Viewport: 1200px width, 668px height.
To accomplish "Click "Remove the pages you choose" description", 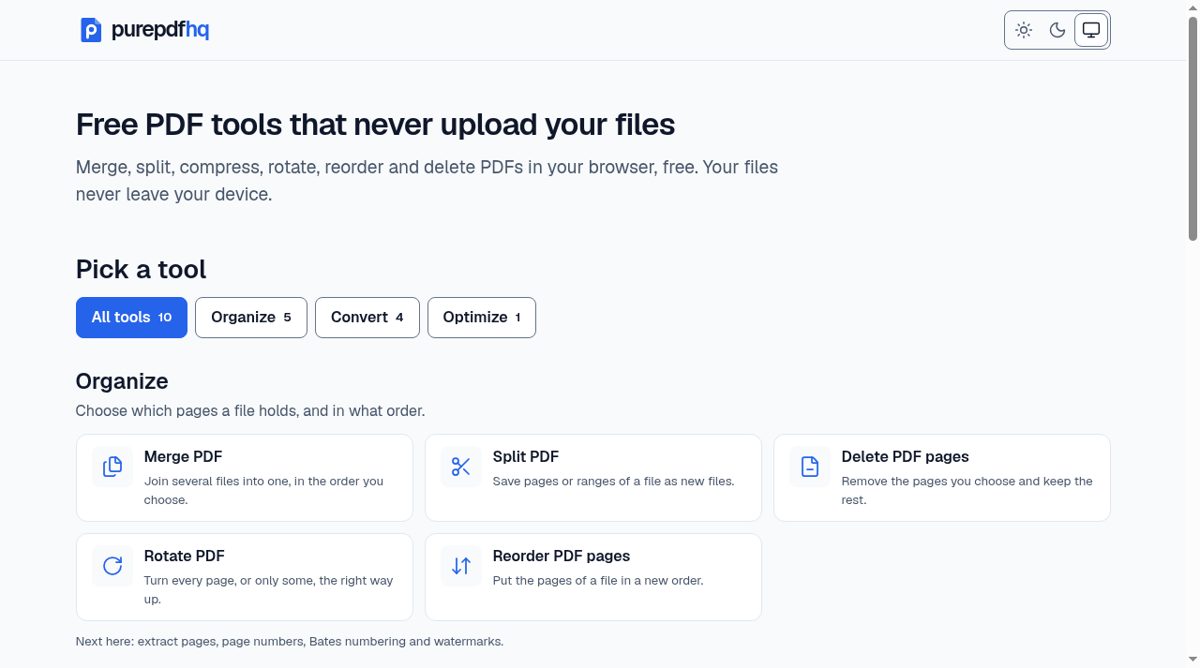I will (x=967, y=490).
